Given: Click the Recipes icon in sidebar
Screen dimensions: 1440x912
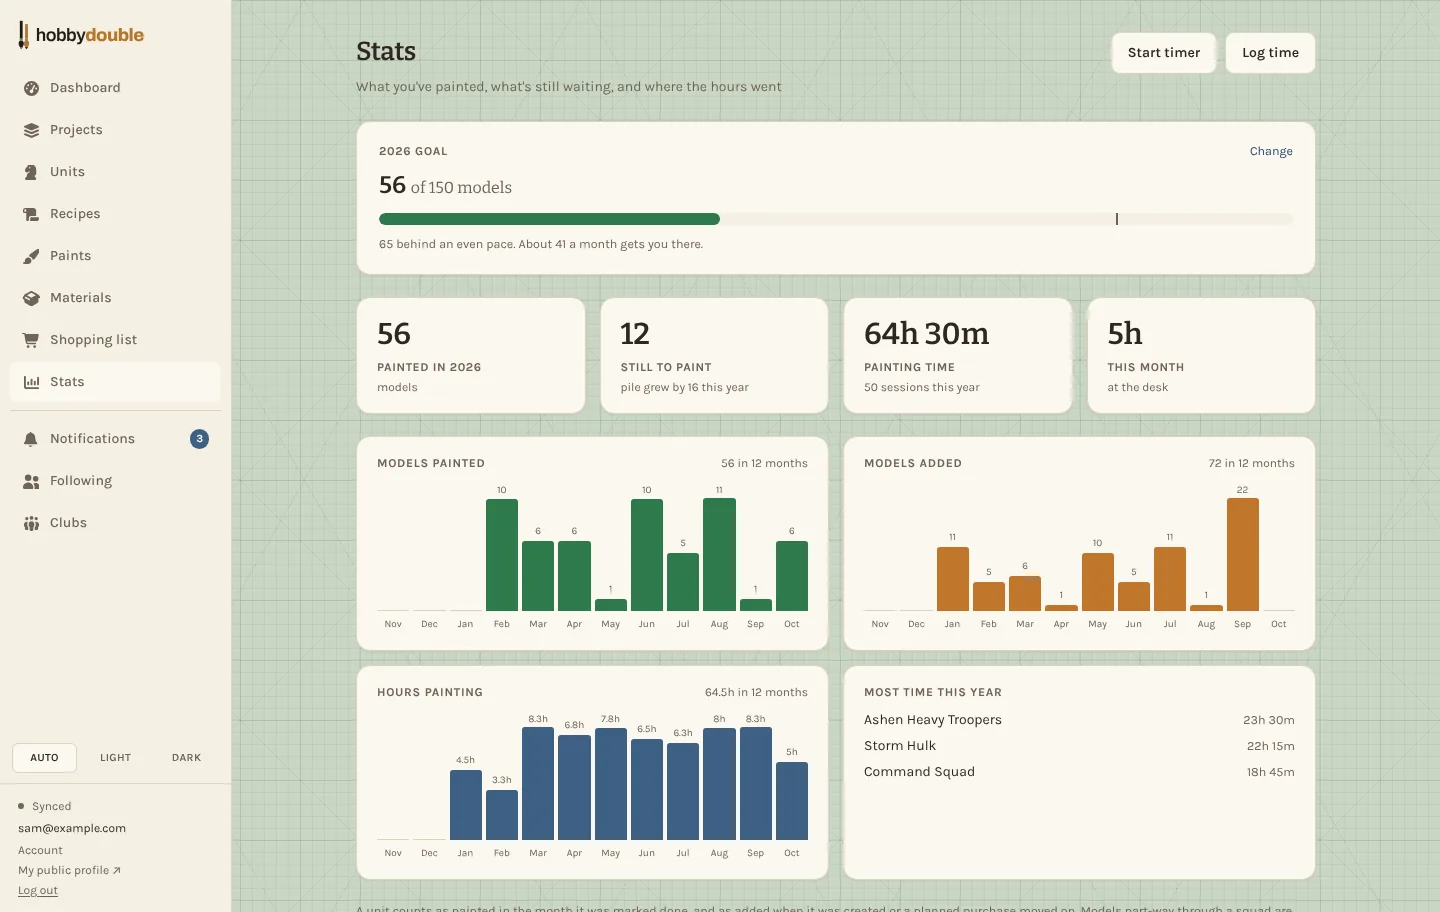Looking at the screenshot, I should tap(31, 214).
